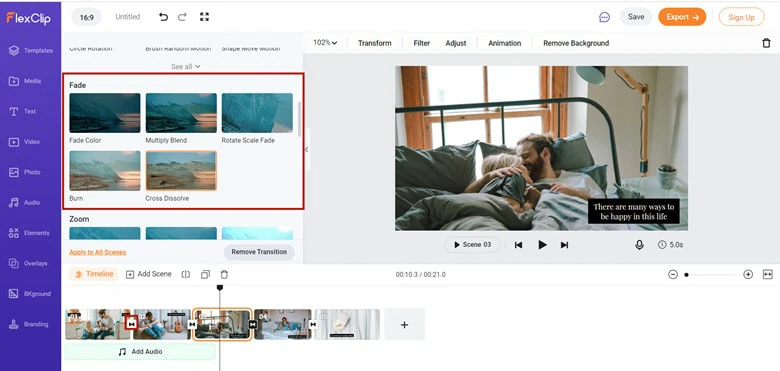This screenshot has height=371, width=780.
Task: Delete selected item with top trash icon
Action: tap(766, 43)
